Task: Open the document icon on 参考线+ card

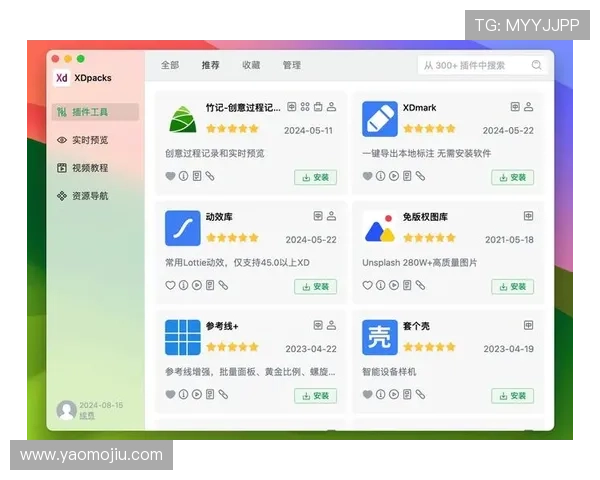Action: pos(210,394)
